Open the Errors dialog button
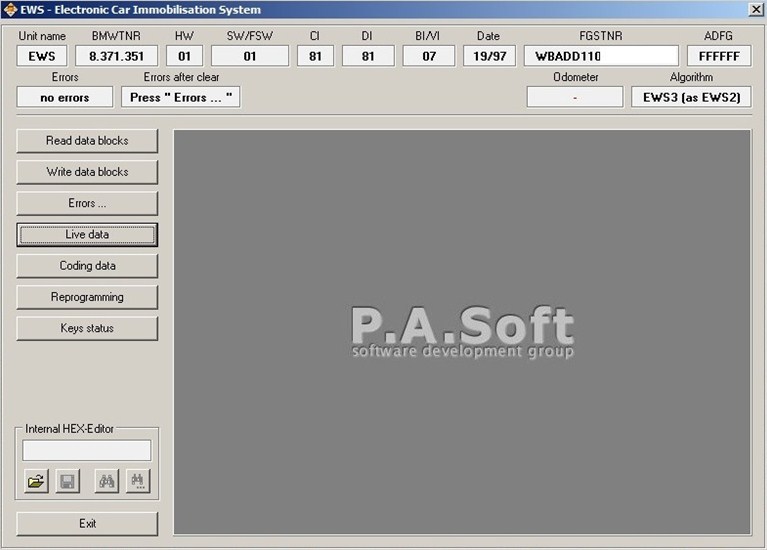Viewport: 767px width, 550px height. (87, 203)
